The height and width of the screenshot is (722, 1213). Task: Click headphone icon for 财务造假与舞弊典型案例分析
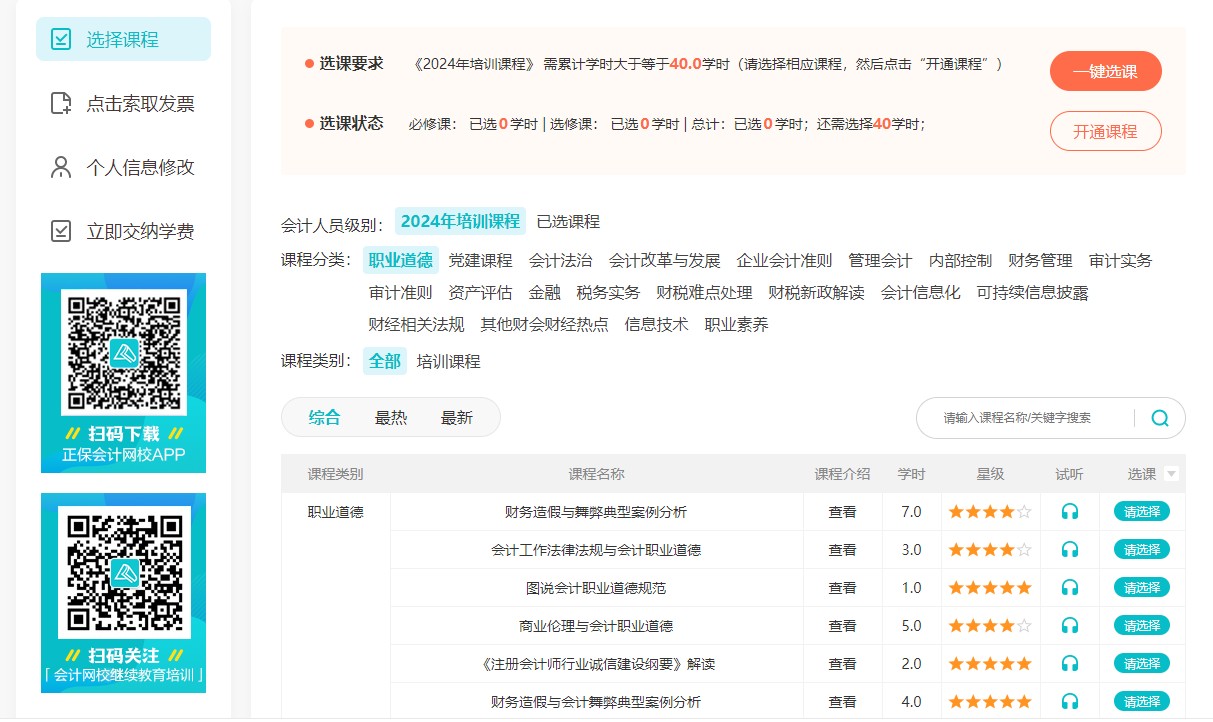click(1070, 512)
